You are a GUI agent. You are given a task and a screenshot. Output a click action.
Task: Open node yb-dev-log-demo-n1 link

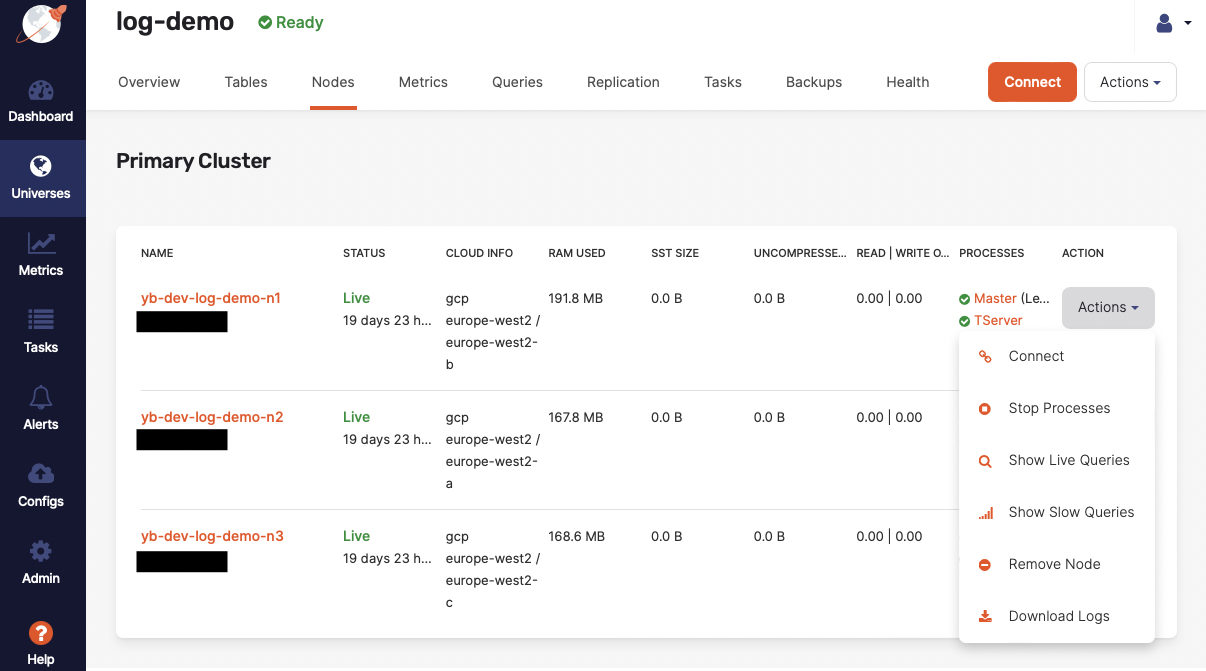(211, 298)
